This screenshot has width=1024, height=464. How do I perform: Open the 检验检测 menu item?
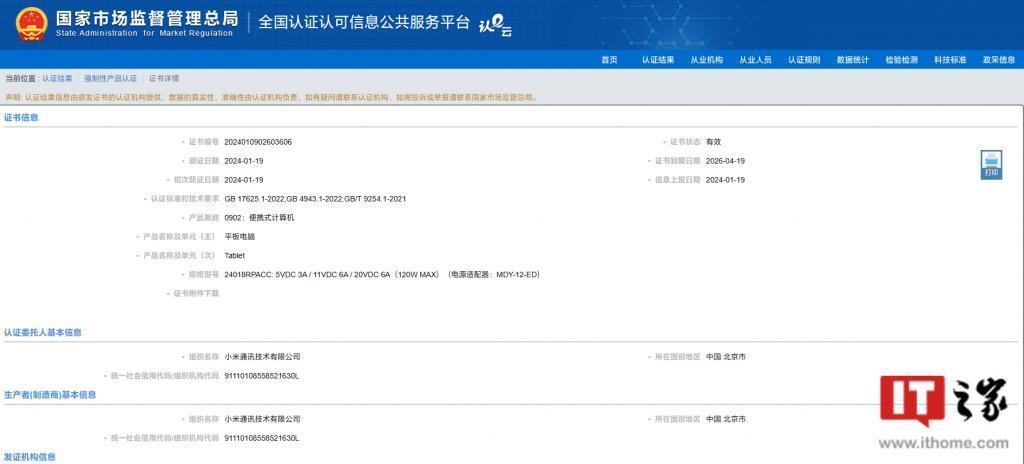tap(901, 59)
